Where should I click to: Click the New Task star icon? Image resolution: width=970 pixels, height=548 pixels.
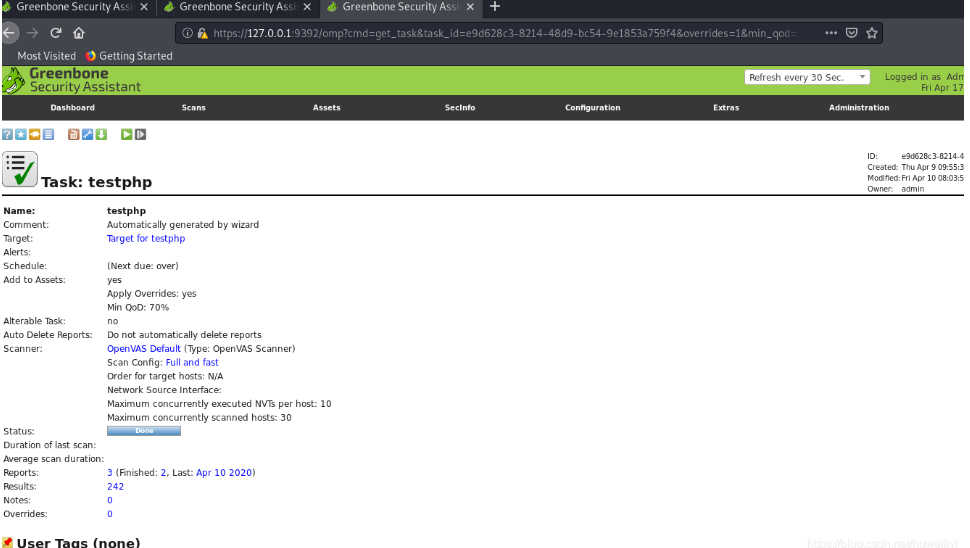(21, 134)
